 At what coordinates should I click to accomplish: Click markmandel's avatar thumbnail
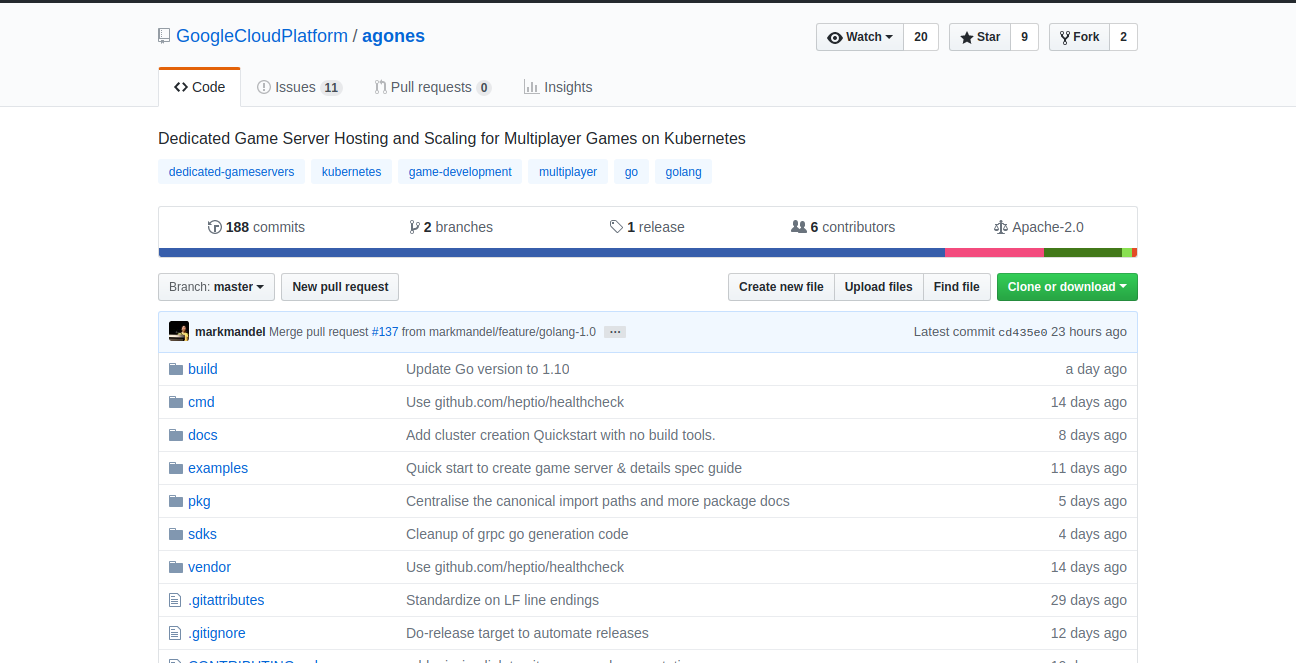pos(179,331)
